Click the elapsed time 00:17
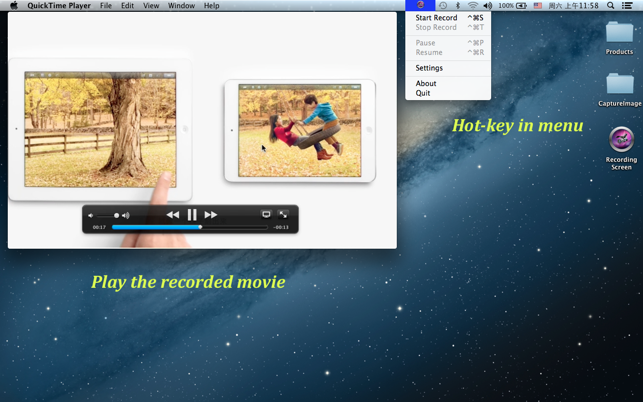643x402 pixels. tap(99, 227)
